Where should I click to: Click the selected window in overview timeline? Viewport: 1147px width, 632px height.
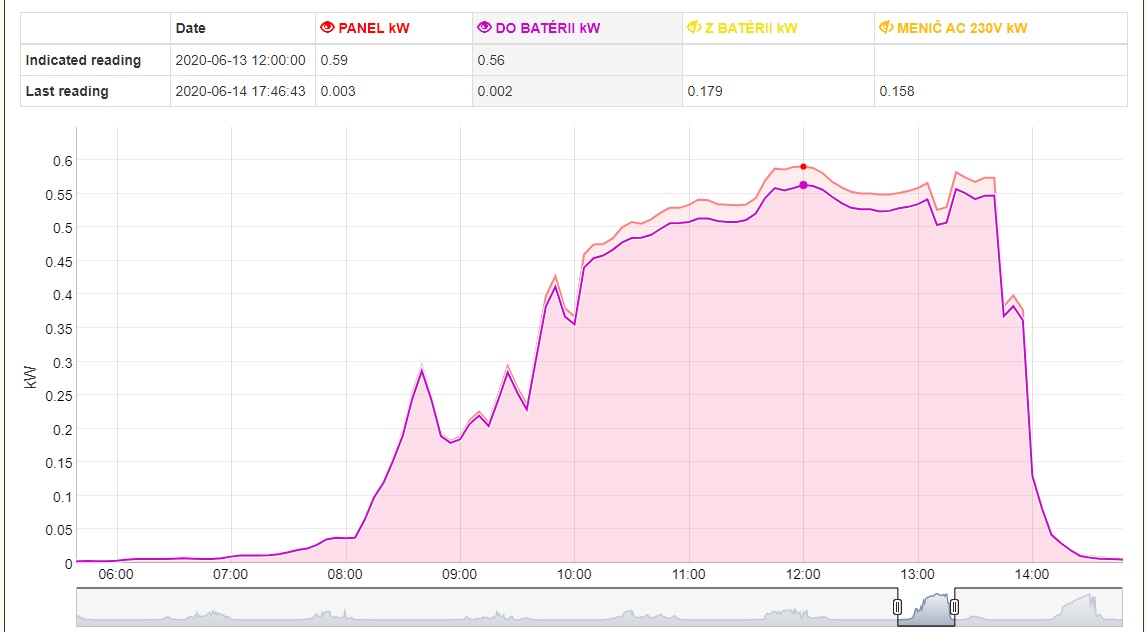[926, 607]
